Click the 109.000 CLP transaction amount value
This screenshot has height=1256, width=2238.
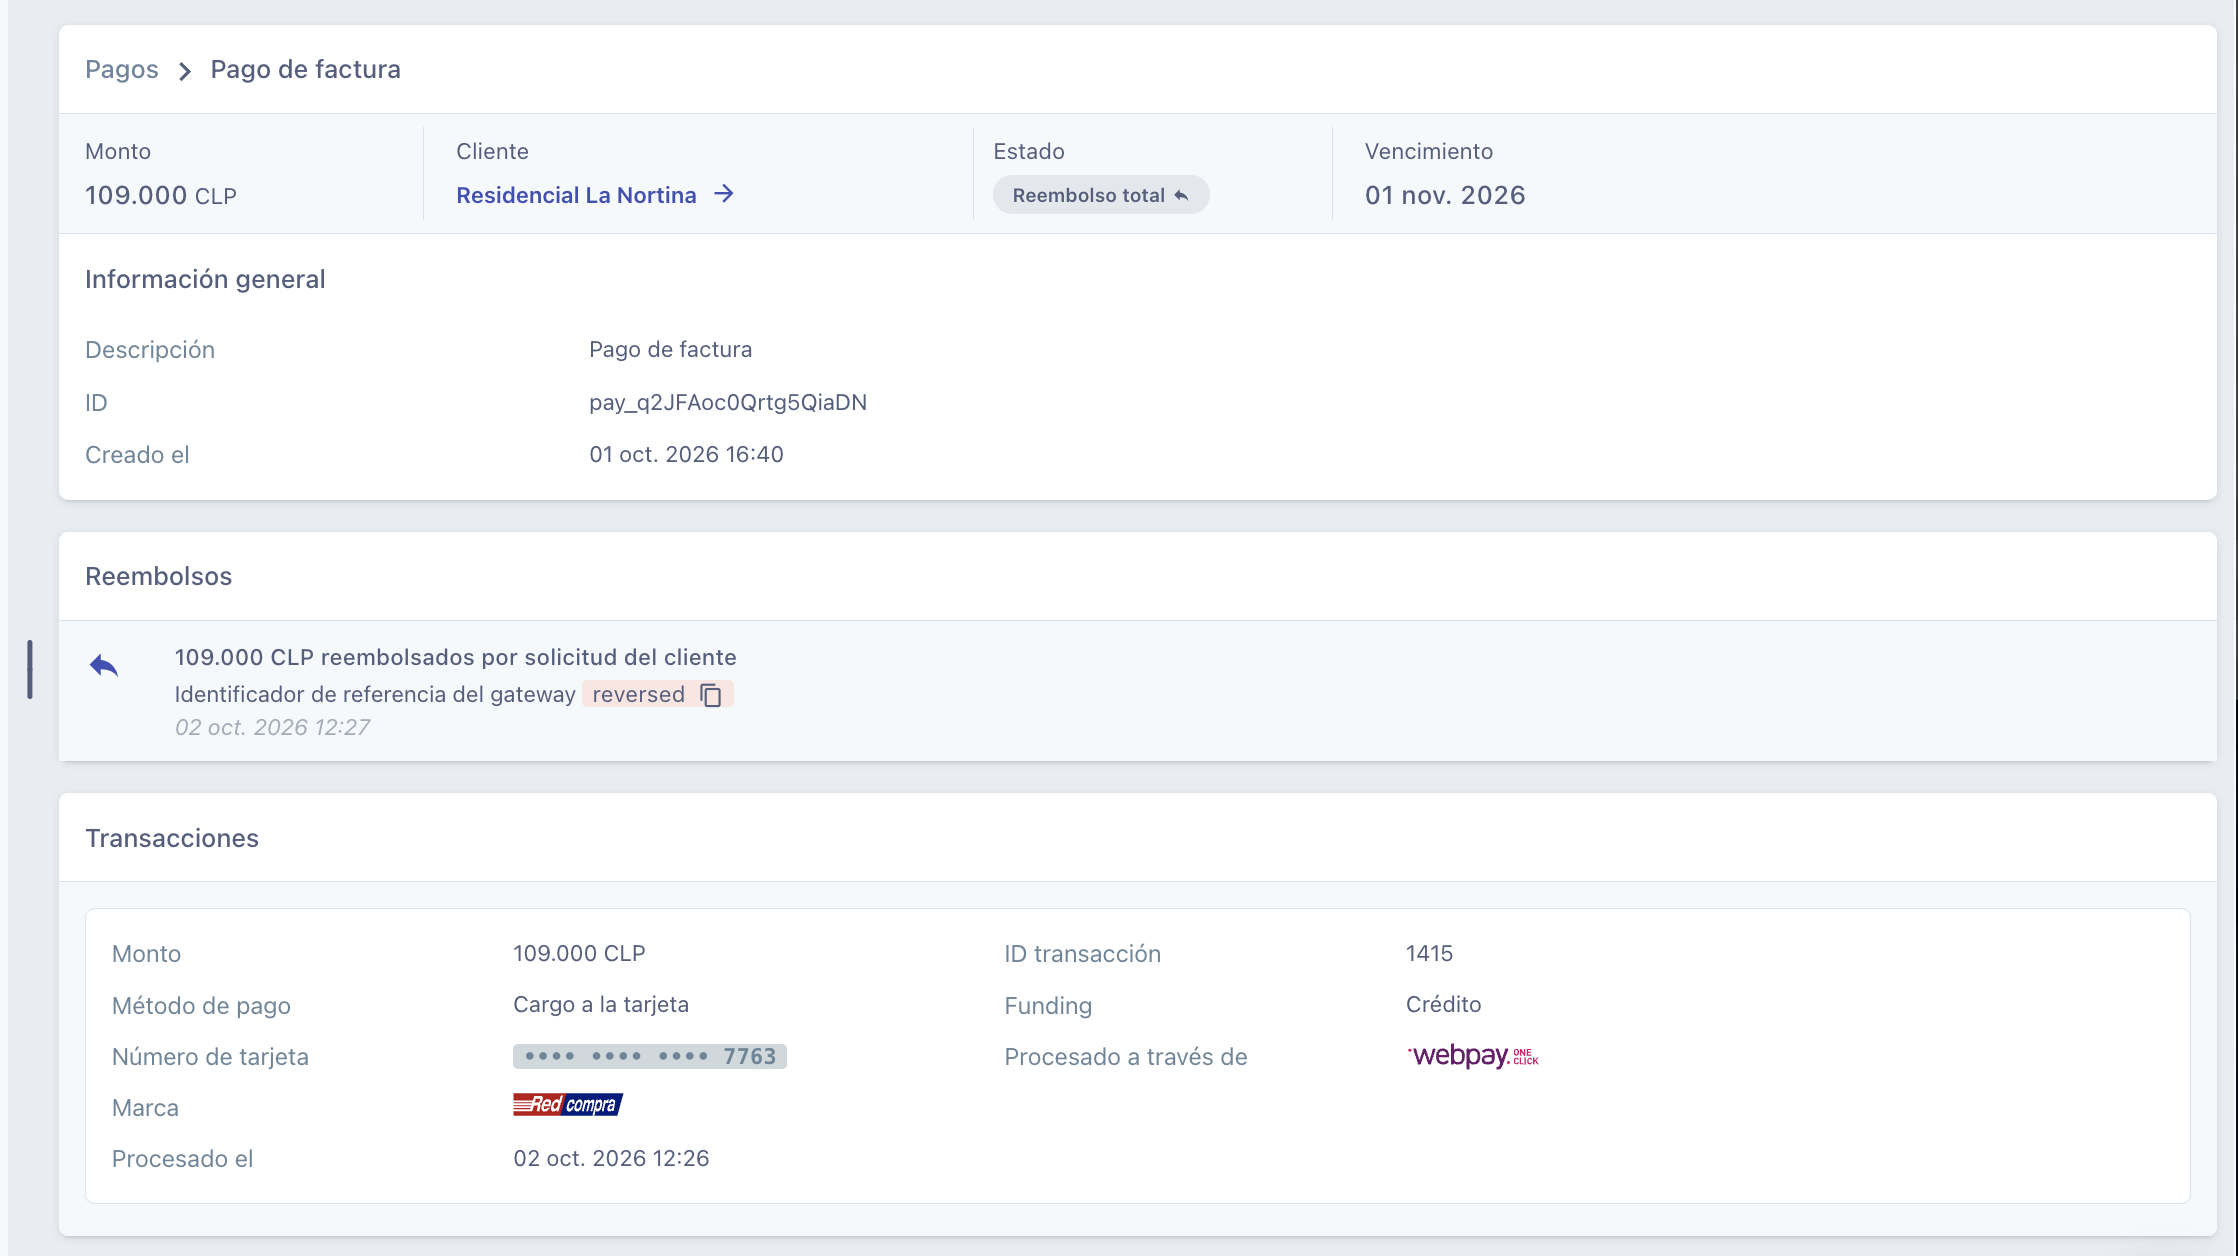[x=579, y=953]
